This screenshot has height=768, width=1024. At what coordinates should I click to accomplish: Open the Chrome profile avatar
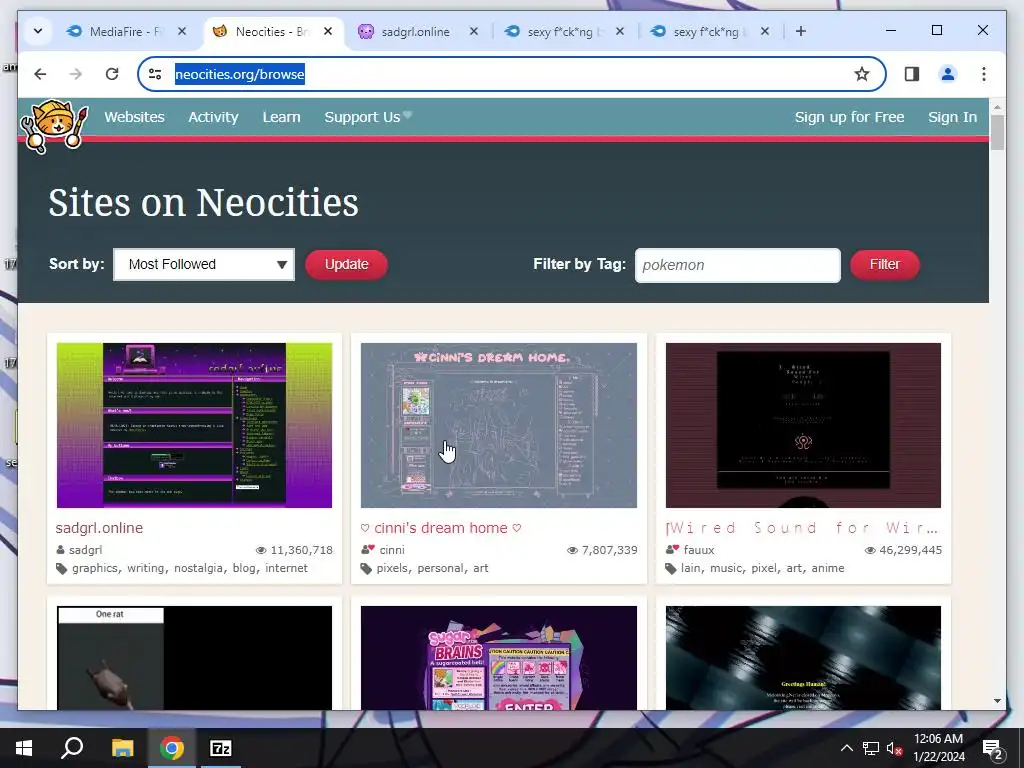tap(948, 74)
